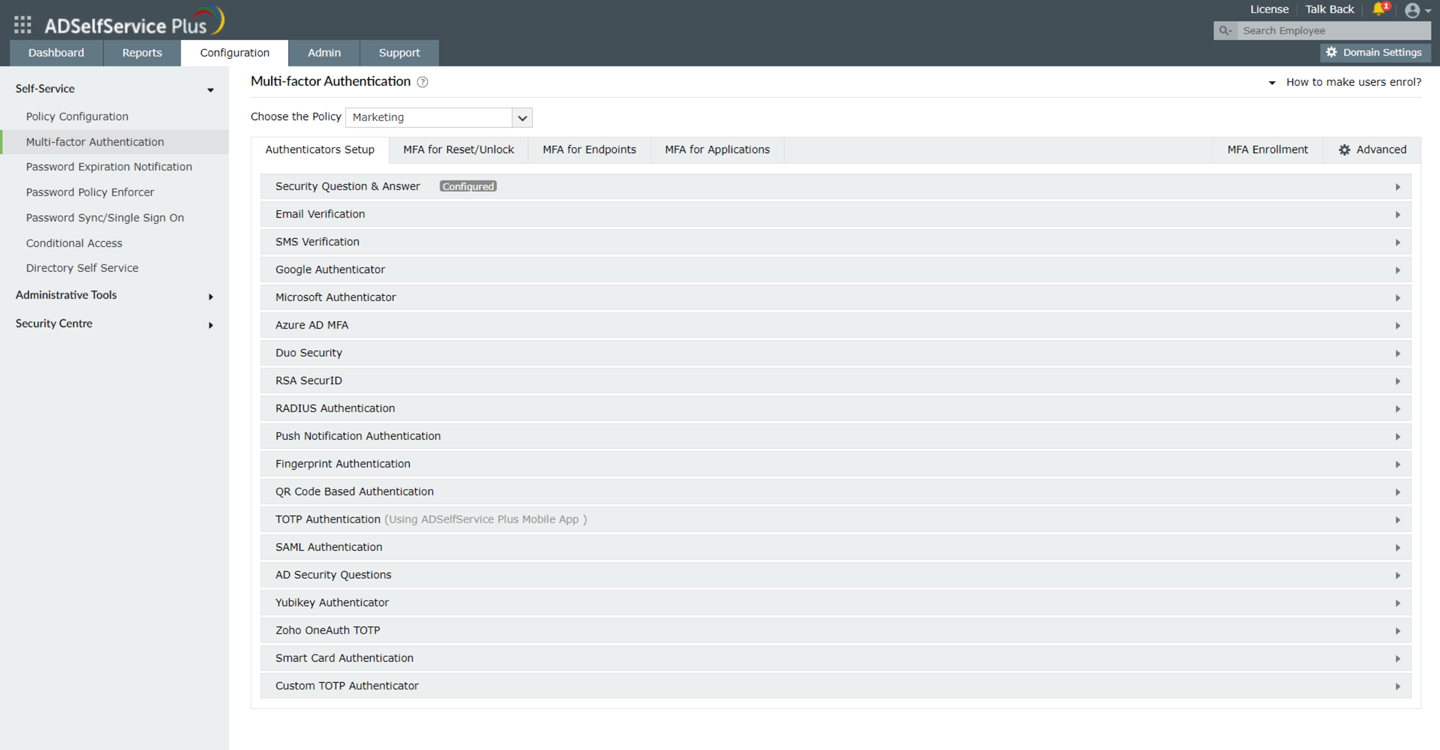Click 'How to make users enrol?' link

1353,82
